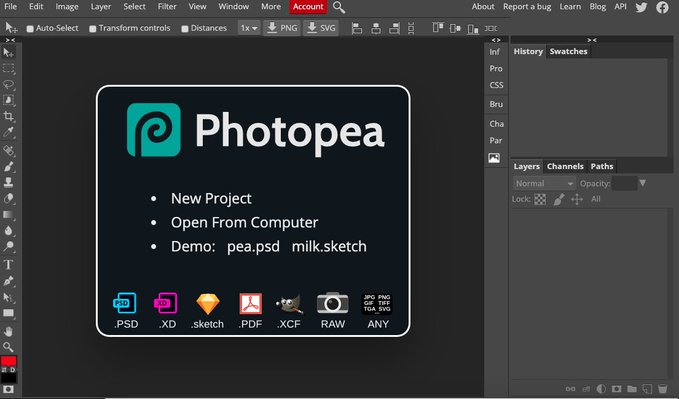Screen dimensions: 679x399
Task: Click the link layers icon
Action: point(570,389)
